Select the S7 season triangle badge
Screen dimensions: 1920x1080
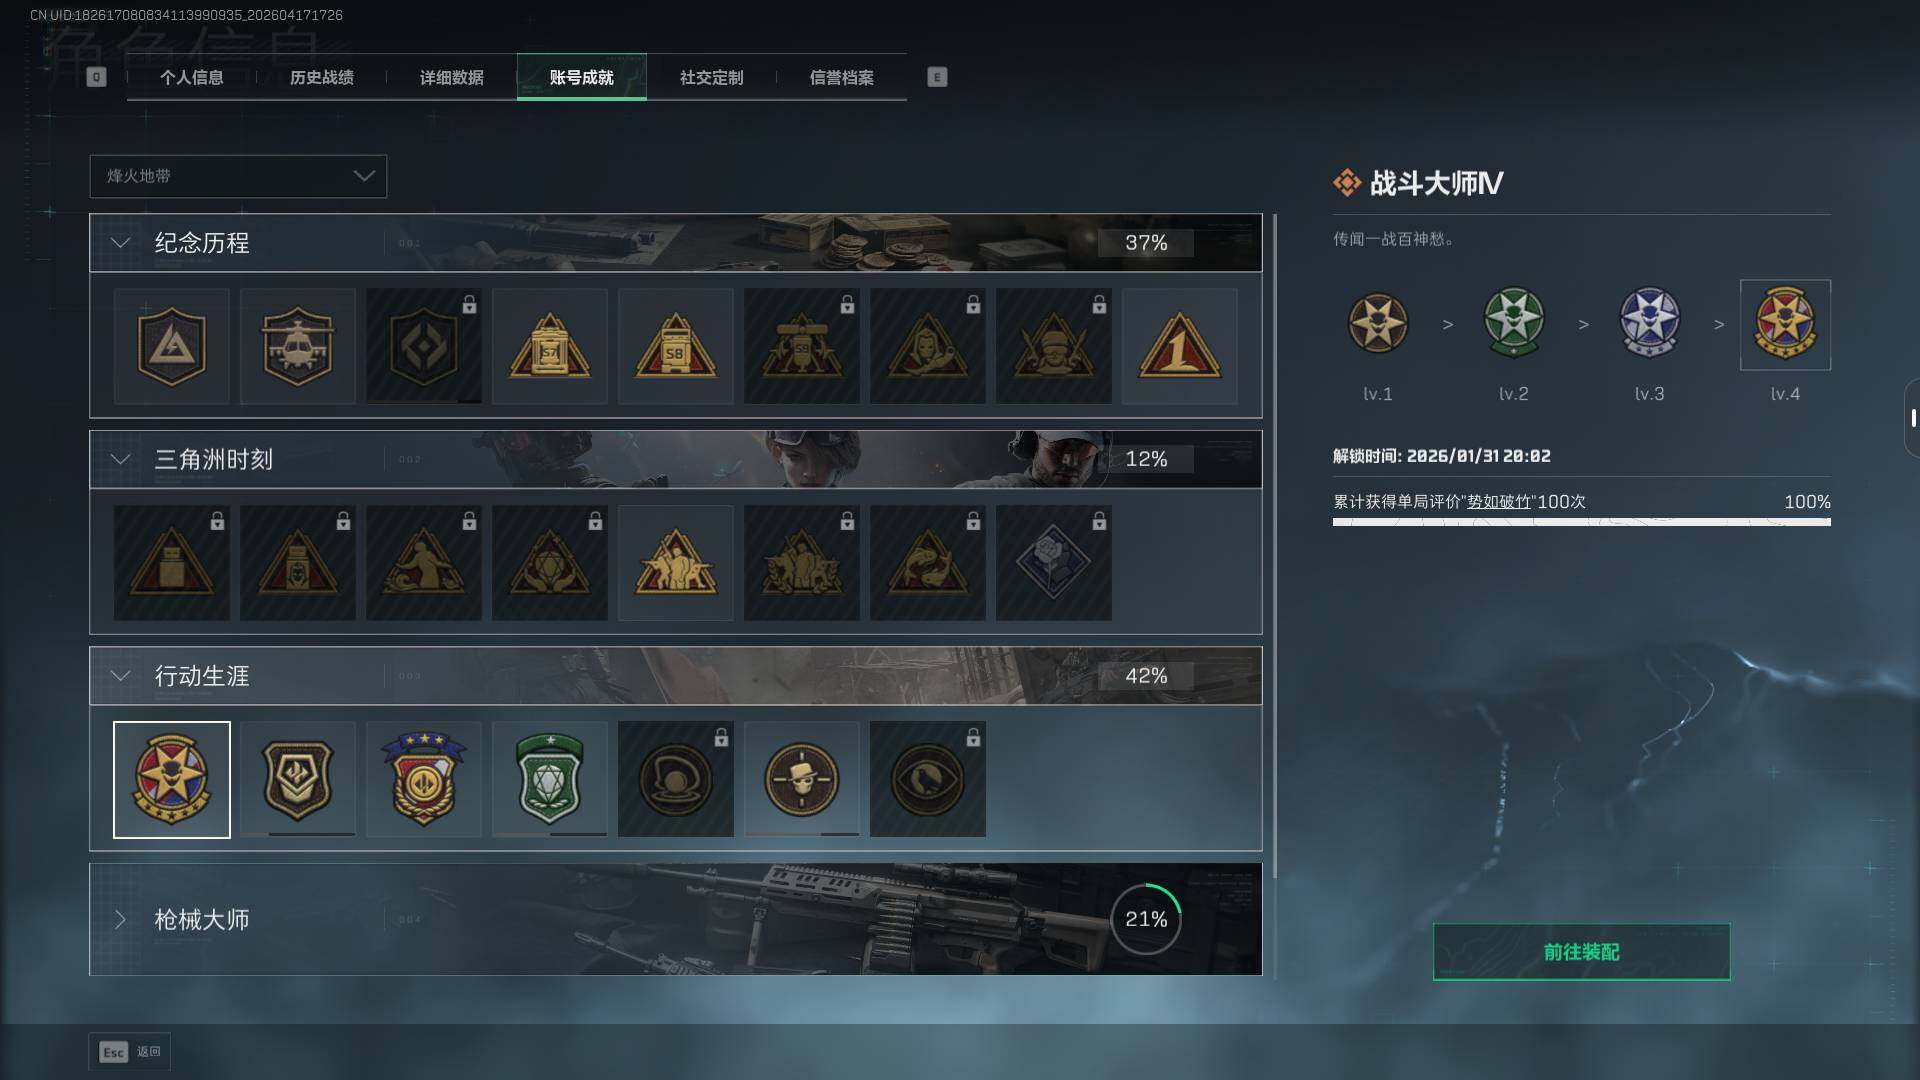pyautogui.click(x=549, y=346)
